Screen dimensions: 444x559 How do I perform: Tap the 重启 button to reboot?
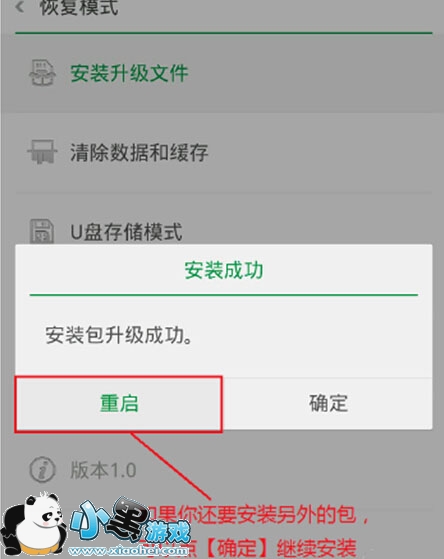(x=118, y=404)
